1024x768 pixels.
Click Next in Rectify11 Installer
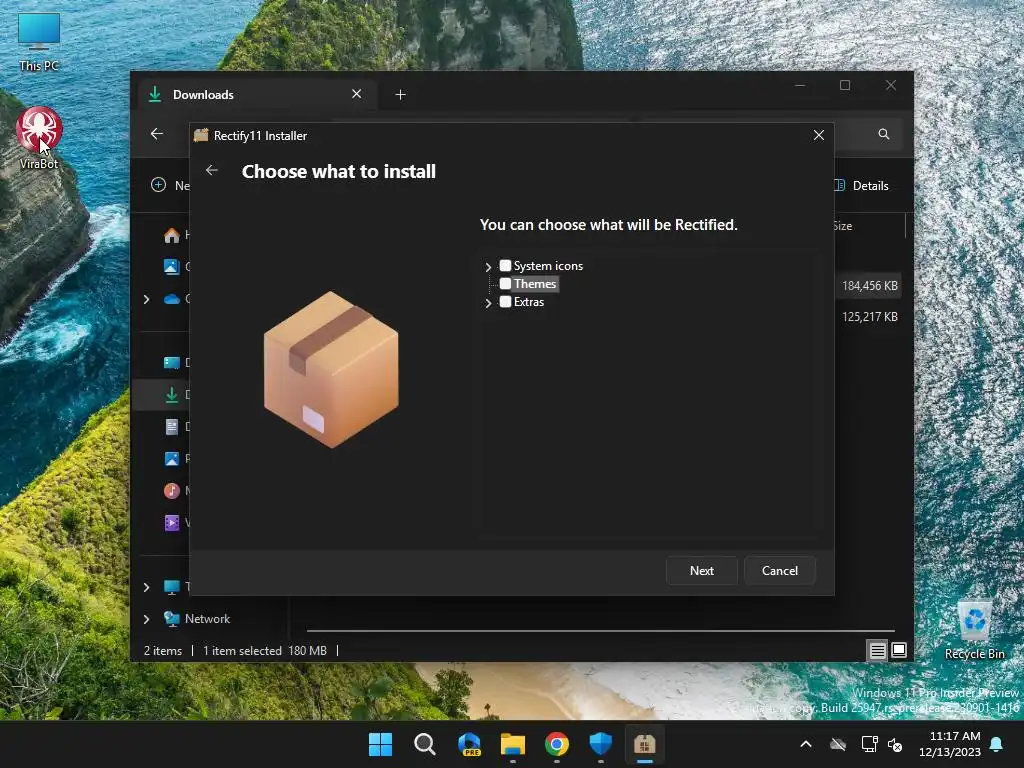pyautogui.click(x=701, y=571)
